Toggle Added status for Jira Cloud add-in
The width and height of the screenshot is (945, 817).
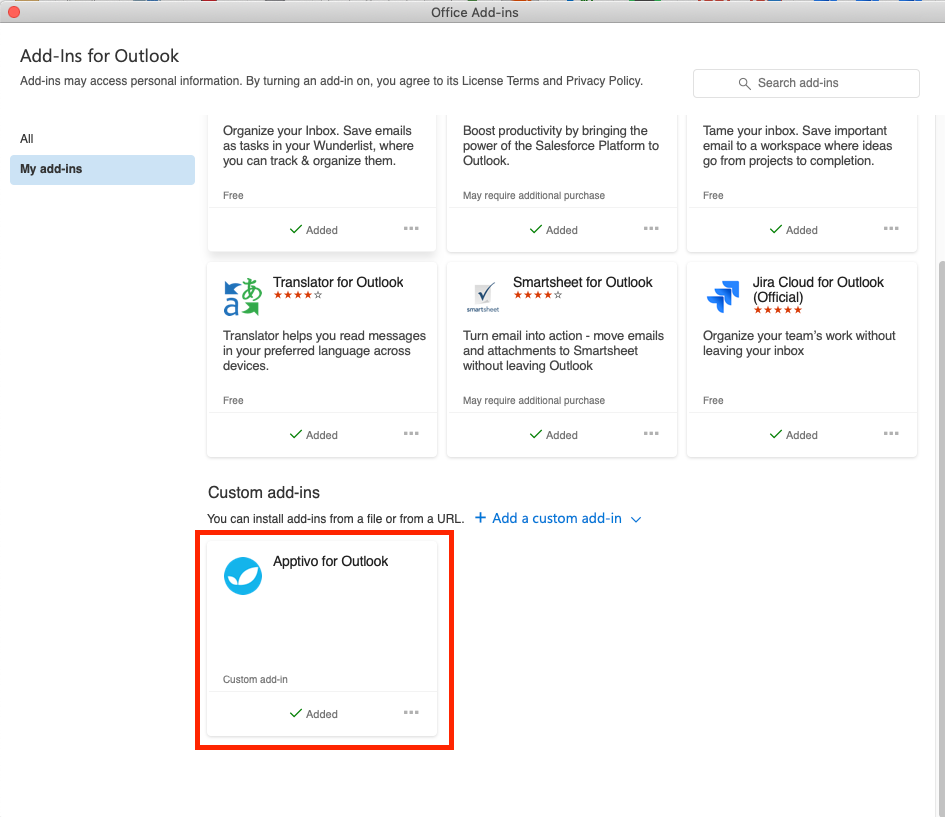[x=793, y=435]
